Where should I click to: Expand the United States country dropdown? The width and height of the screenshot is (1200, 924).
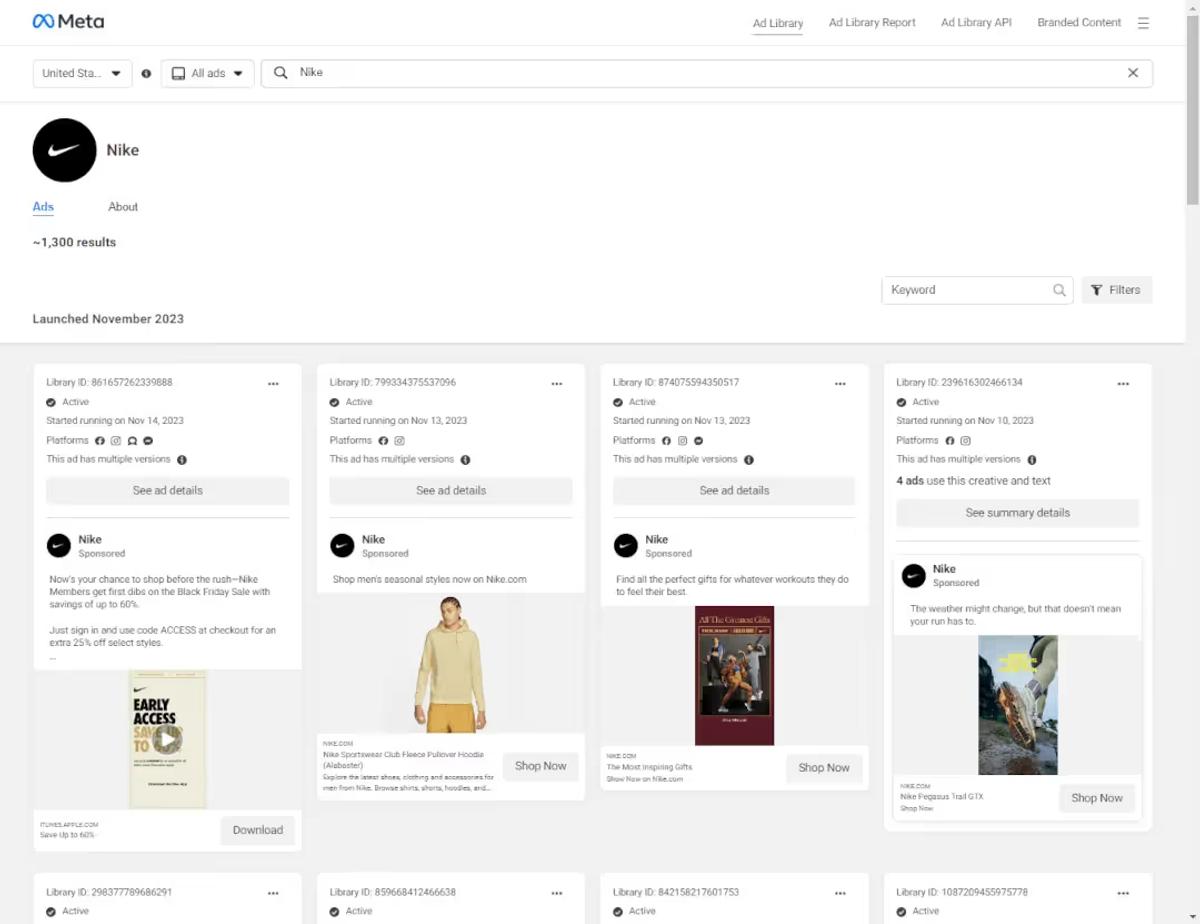82,73
